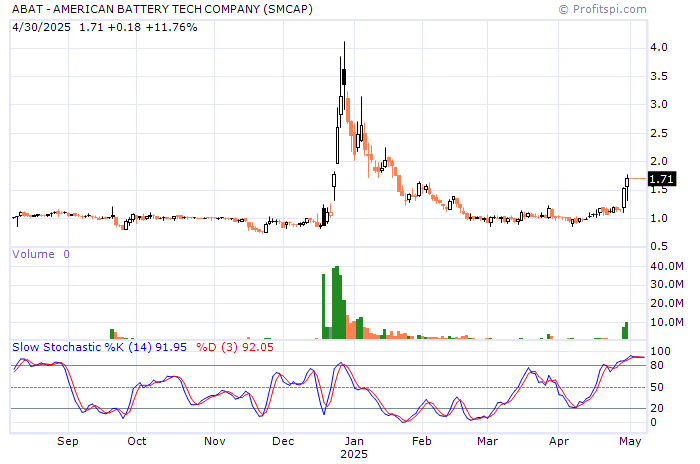Click the Mar month label on time axis
This screenshot has width=700, height=464.
pos(488,441)
